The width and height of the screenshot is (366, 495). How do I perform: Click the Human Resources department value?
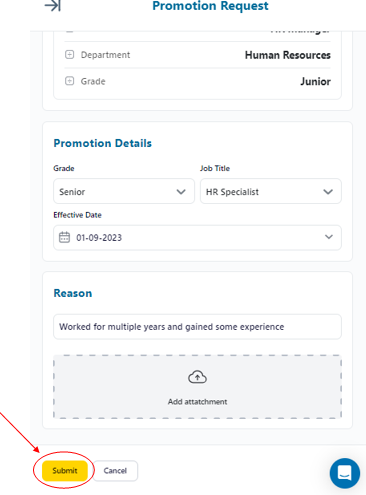pyautogui.click(x=288, y=55)
